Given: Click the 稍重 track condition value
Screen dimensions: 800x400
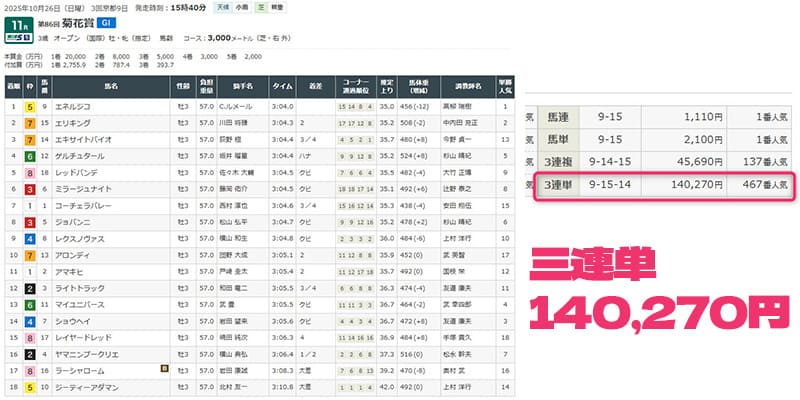Looking at the screenshot, I should [x=277, y=7].
